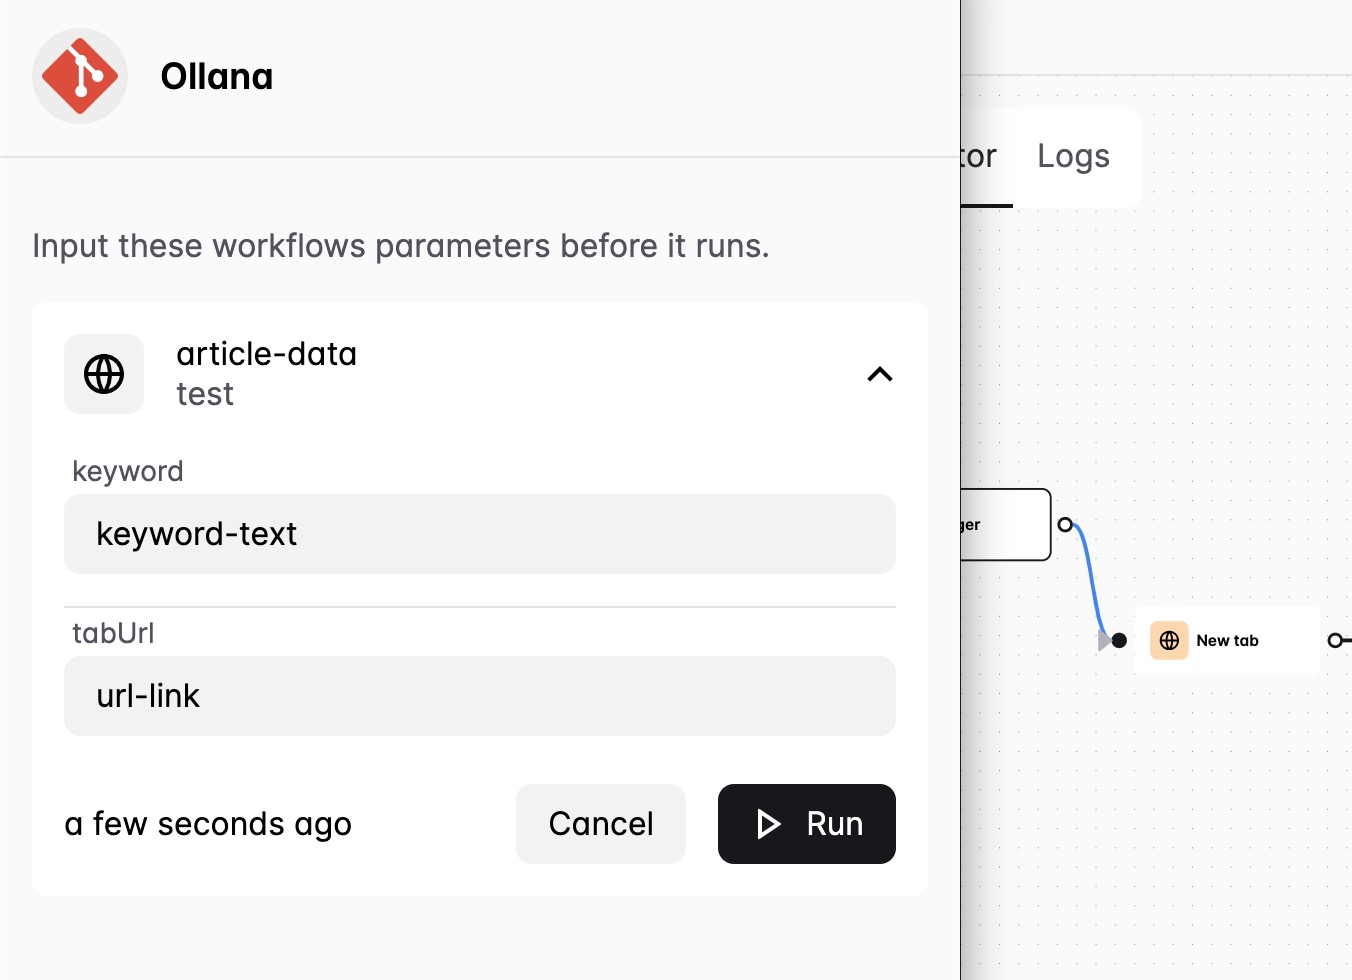Click the article-data workflow title
Screen dimensions: 1352x980
tap(266, 354)
